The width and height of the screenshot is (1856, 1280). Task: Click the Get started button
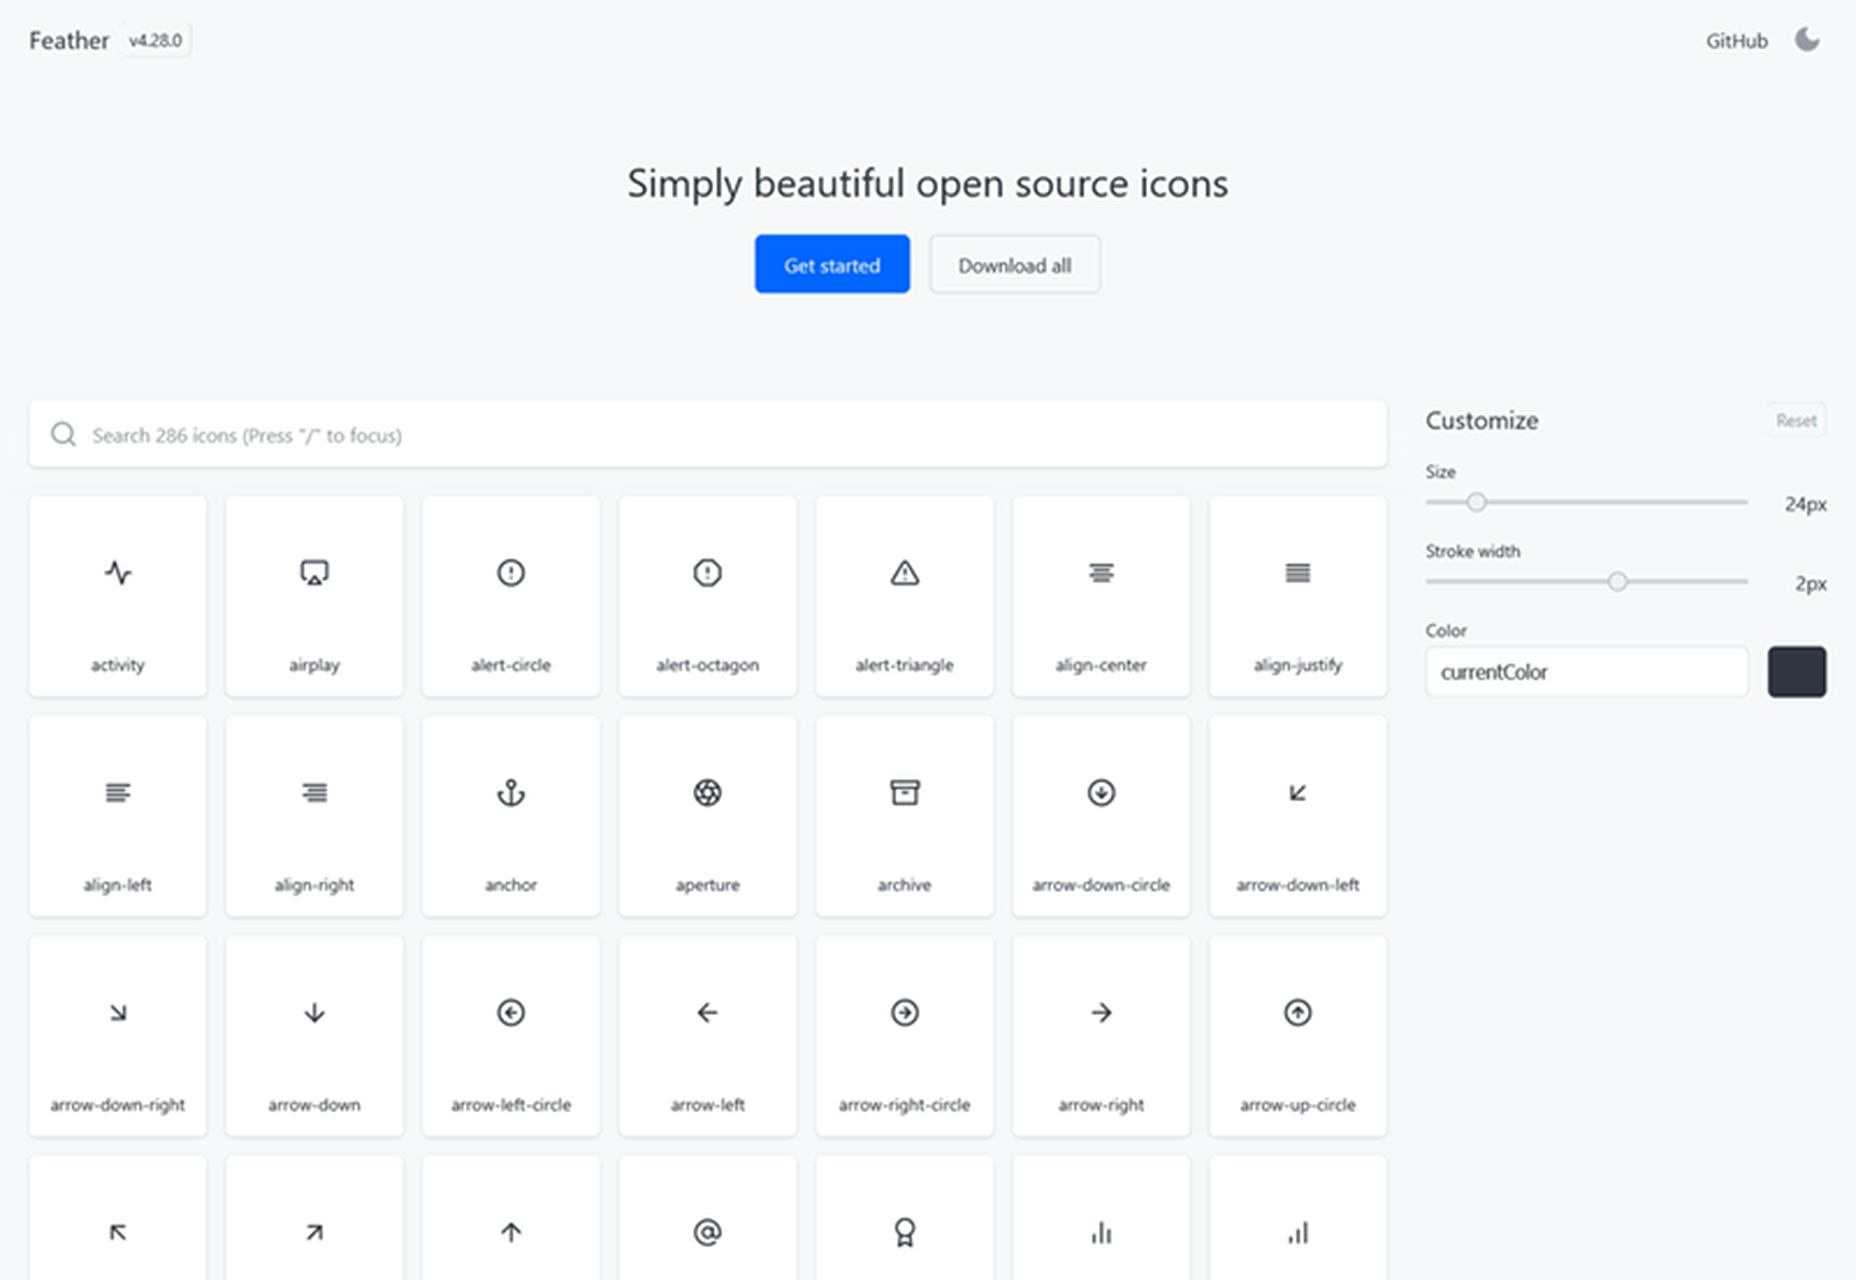[832, 265]
